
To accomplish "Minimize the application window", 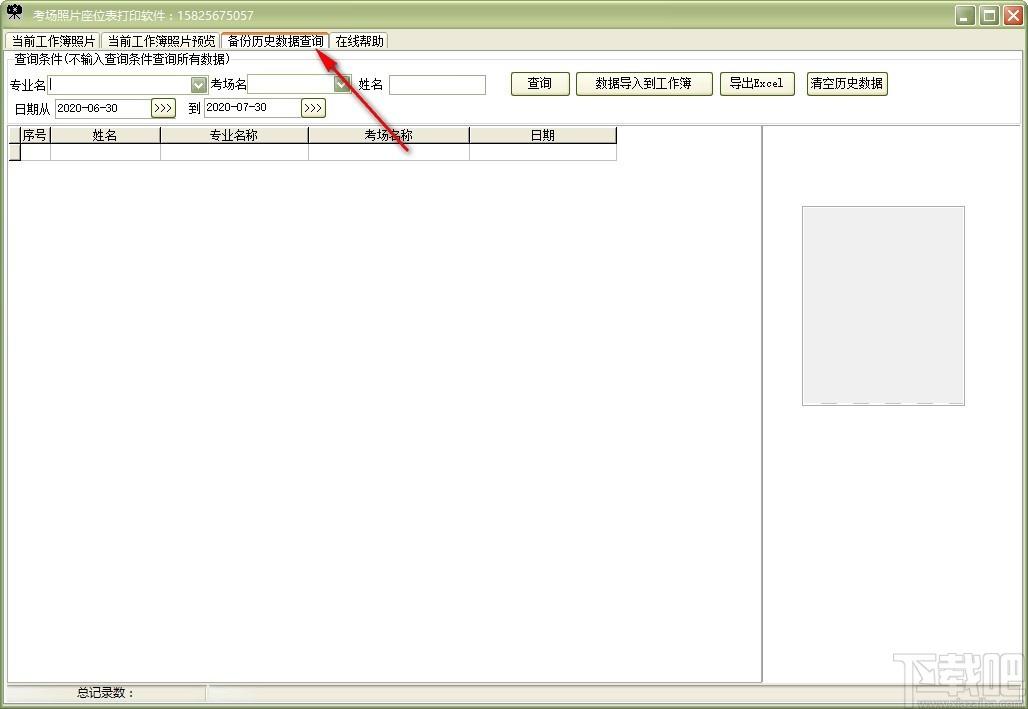I will [964, 15].
